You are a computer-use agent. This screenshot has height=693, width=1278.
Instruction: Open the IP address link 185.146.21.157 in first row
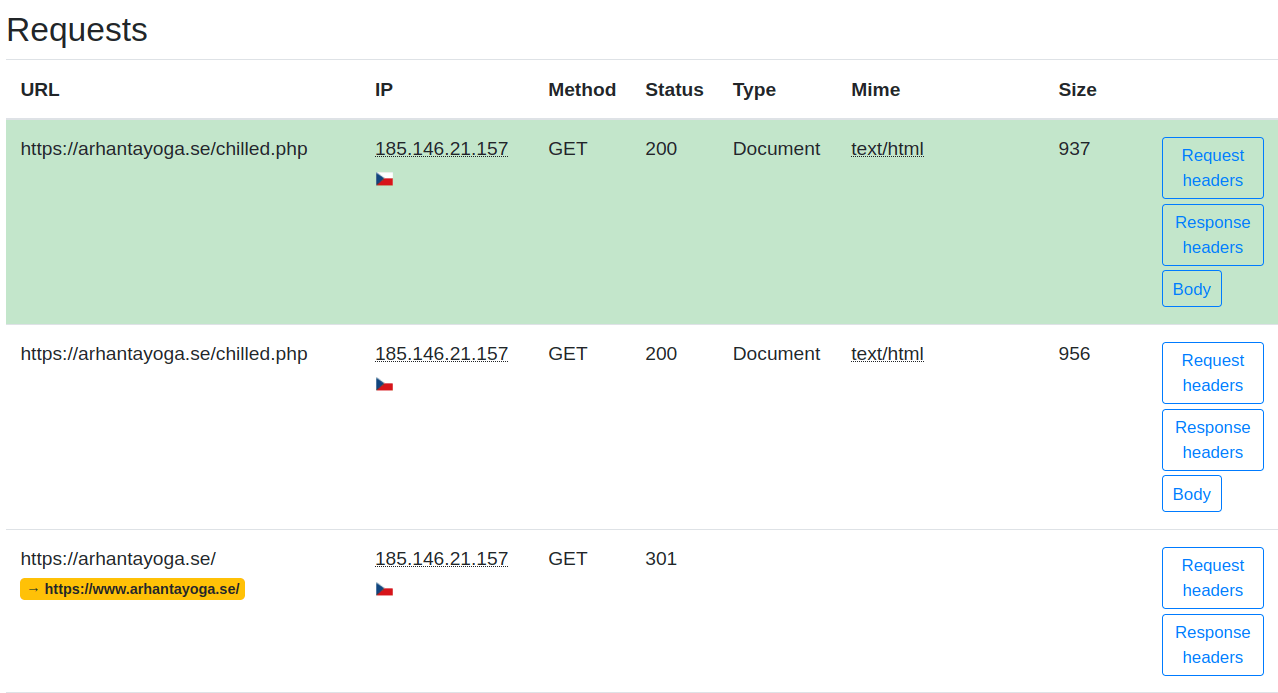tap(441, 148)
